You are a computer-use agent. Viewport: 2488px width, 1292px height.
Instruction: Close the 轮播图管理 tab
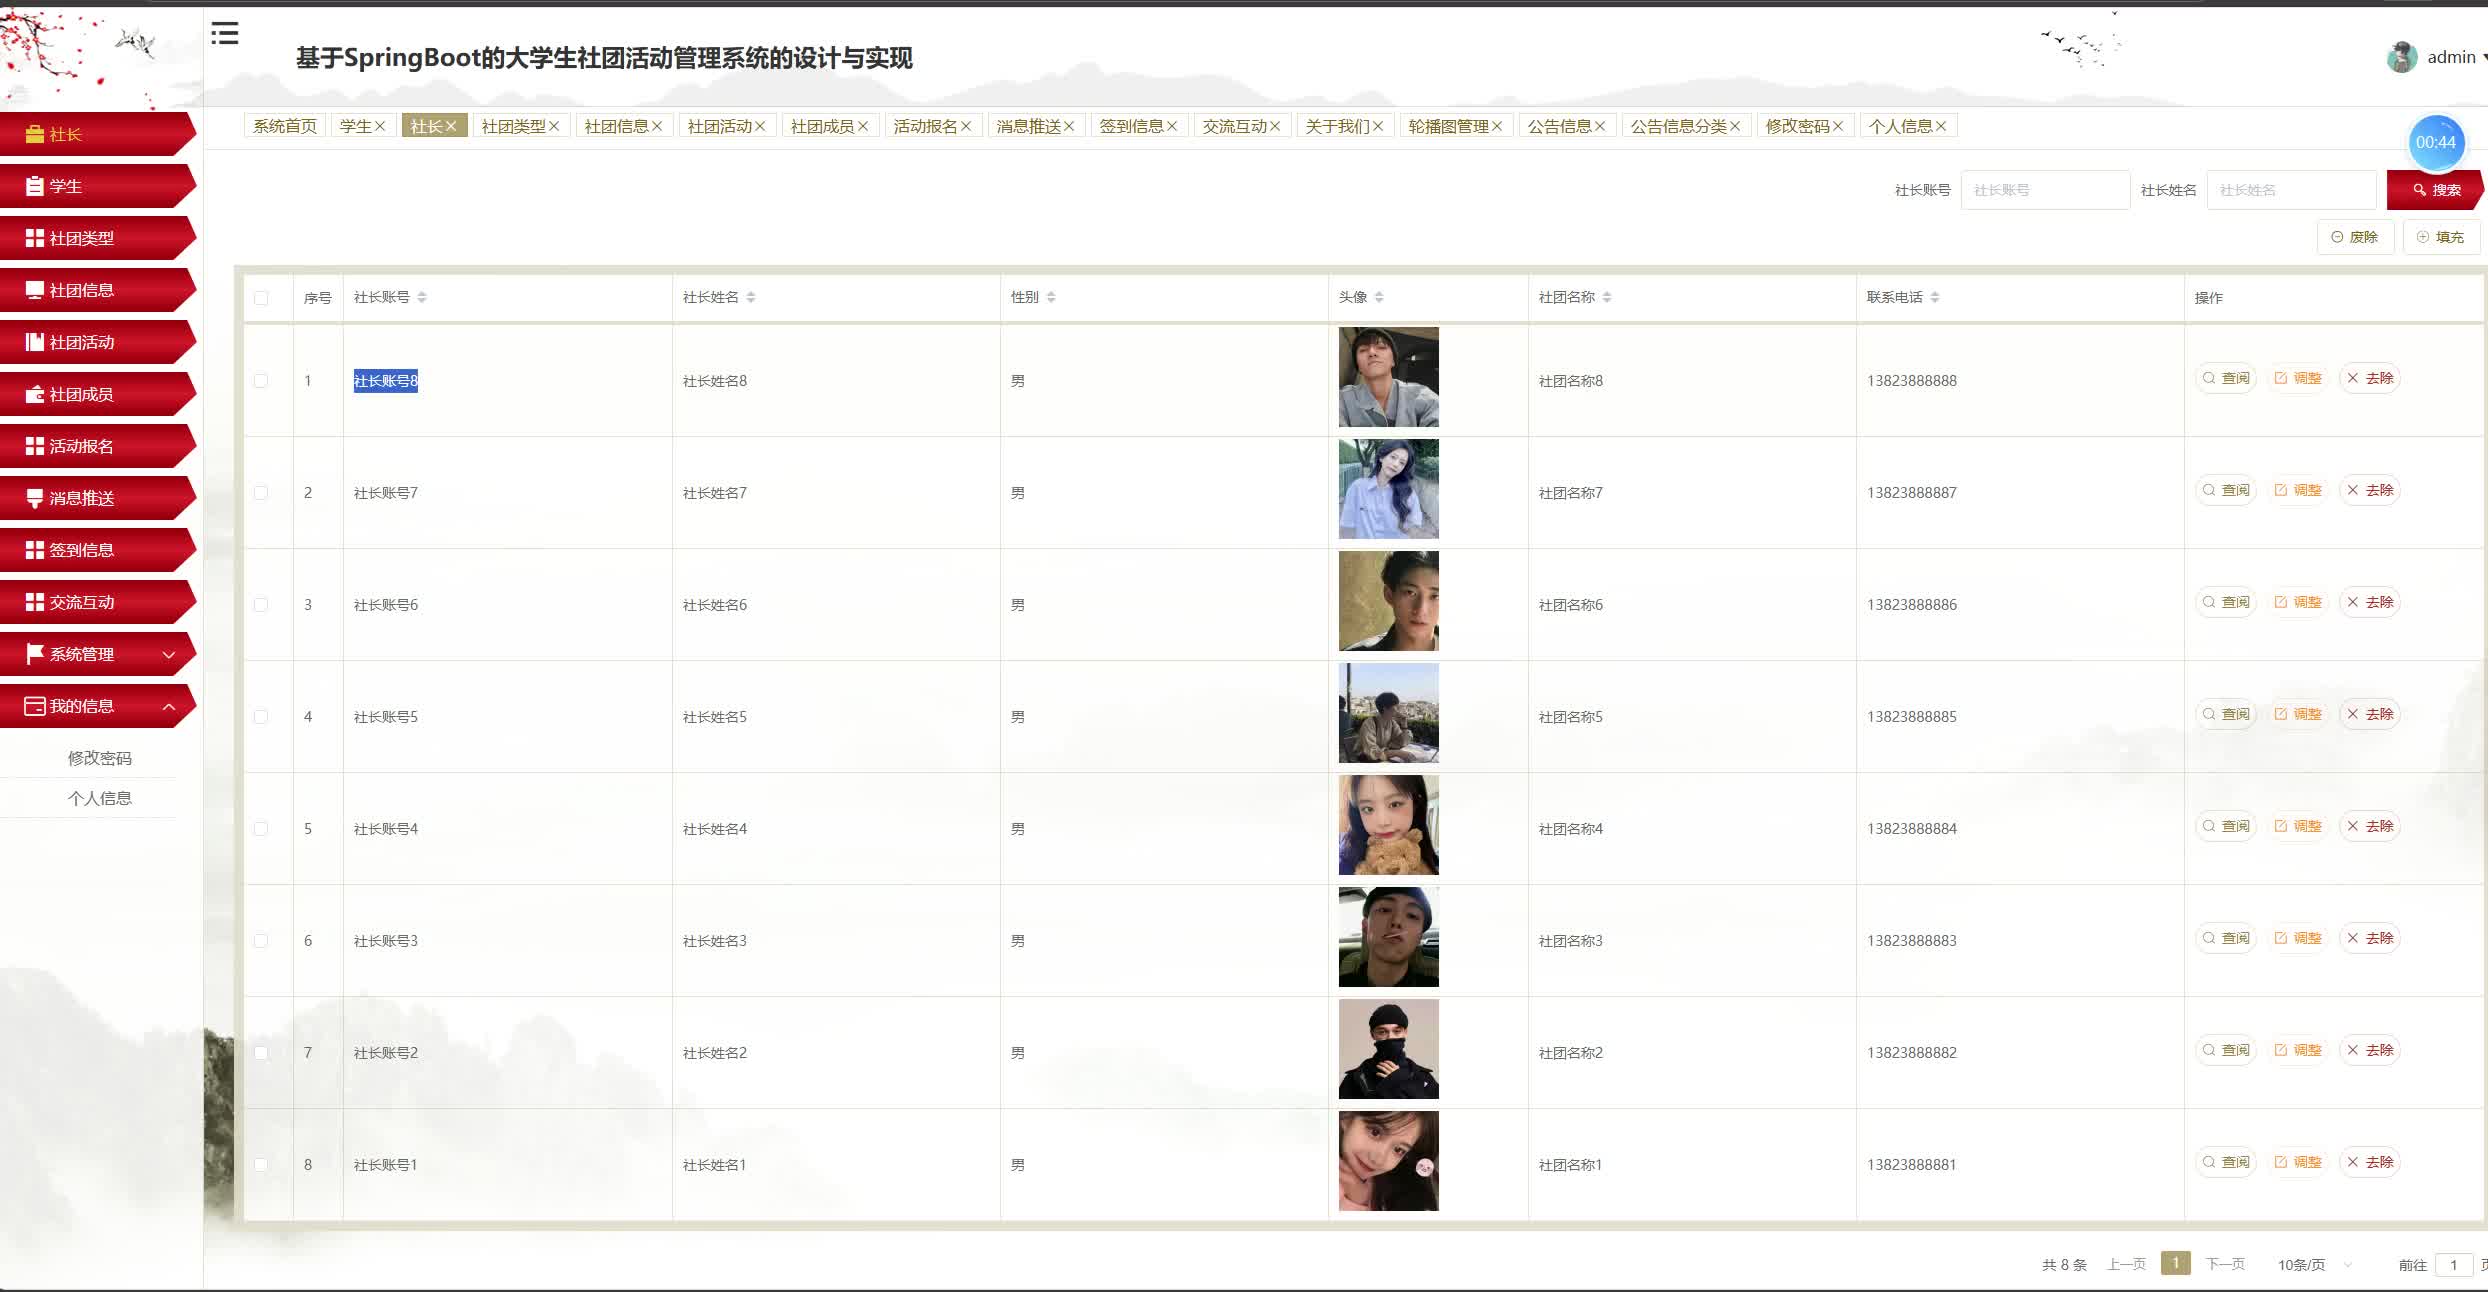pos(1497,126)
